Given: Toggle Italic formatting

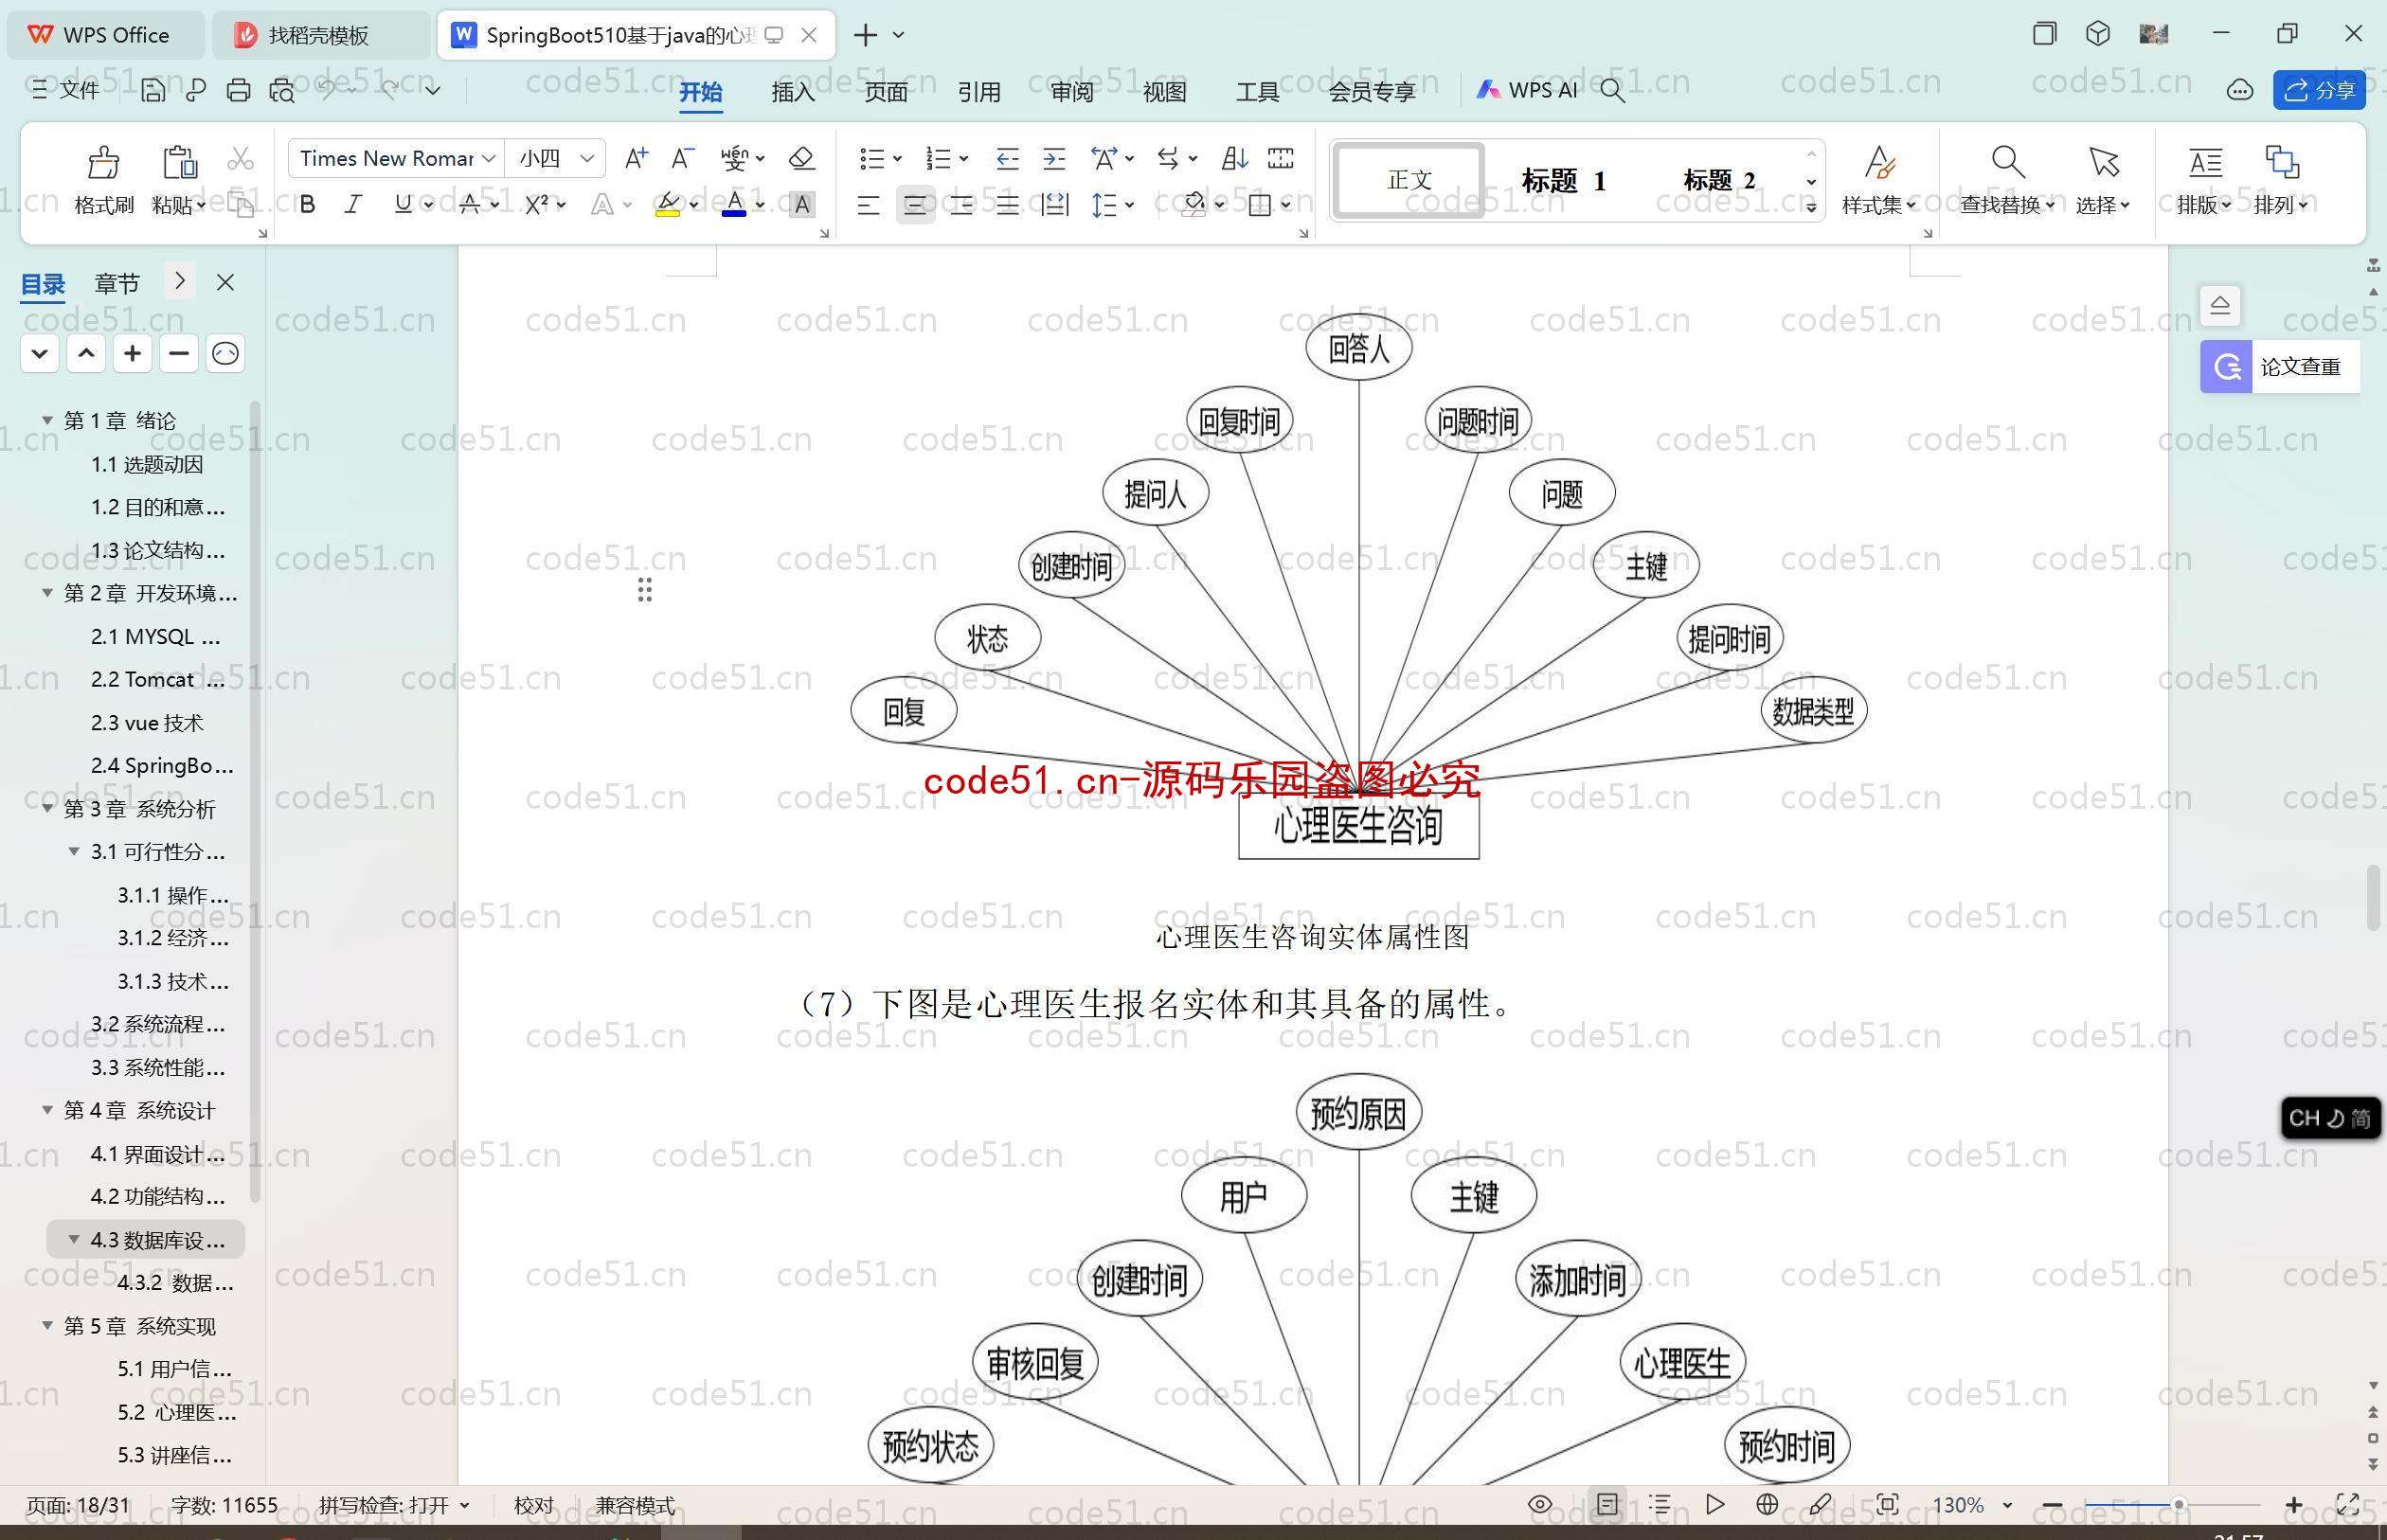Looking at the screenshot, I should [353, 205].
